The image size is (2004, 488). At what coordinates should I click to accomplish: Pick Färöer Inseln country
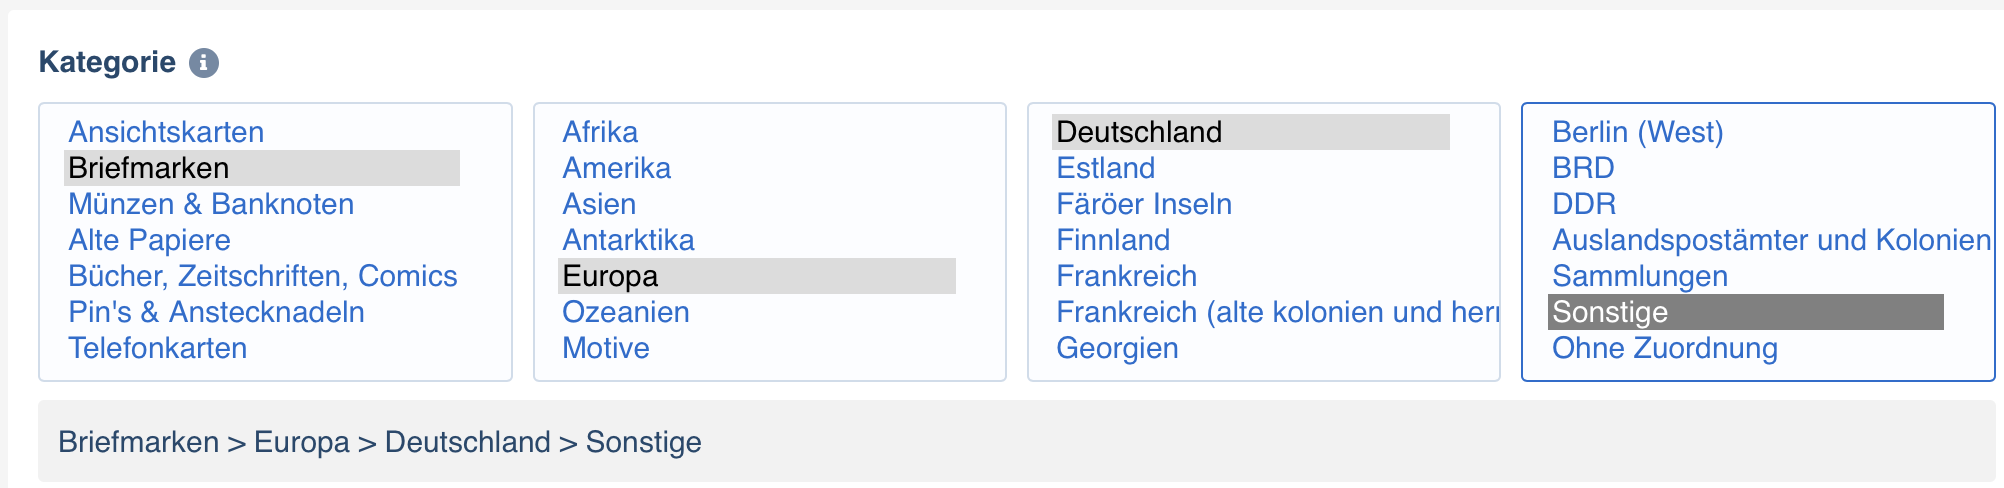coord(1144,204)
